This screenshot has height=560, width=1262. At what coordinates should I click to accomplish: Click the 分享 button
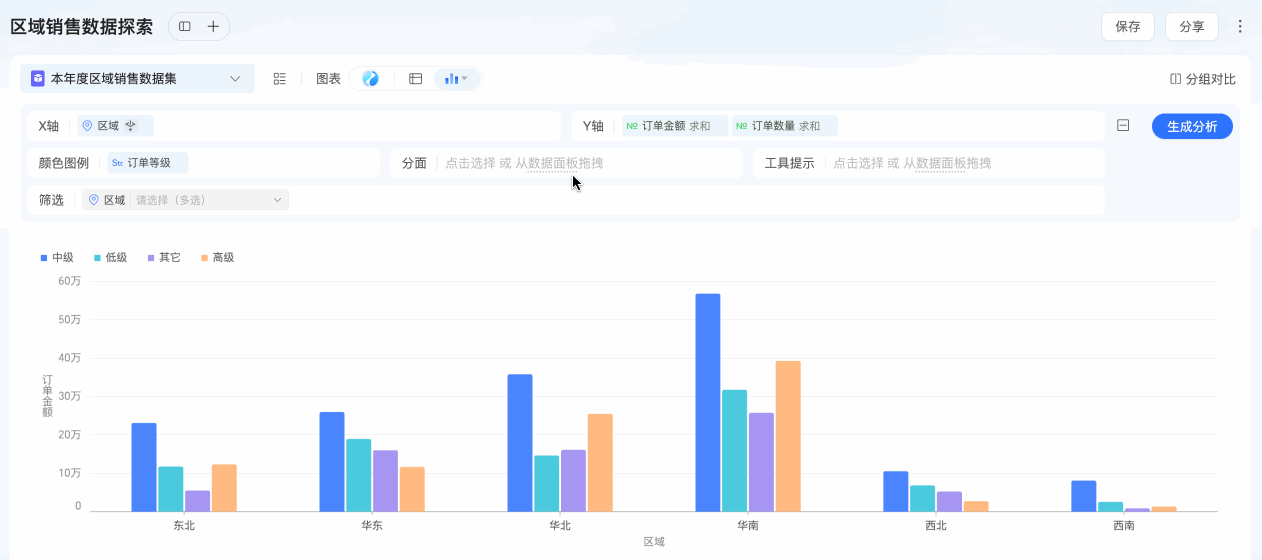[x=1192, y=27]
